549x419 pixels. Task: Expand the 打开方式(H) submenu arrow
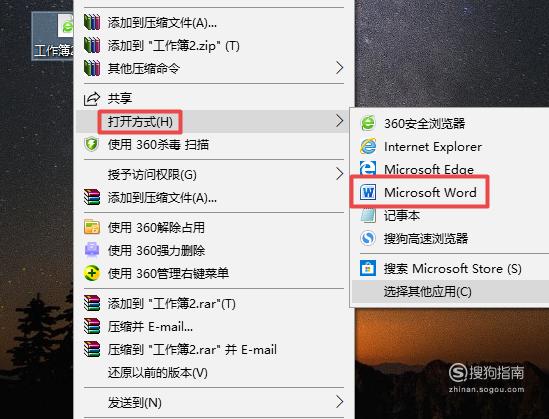point(339,121)
